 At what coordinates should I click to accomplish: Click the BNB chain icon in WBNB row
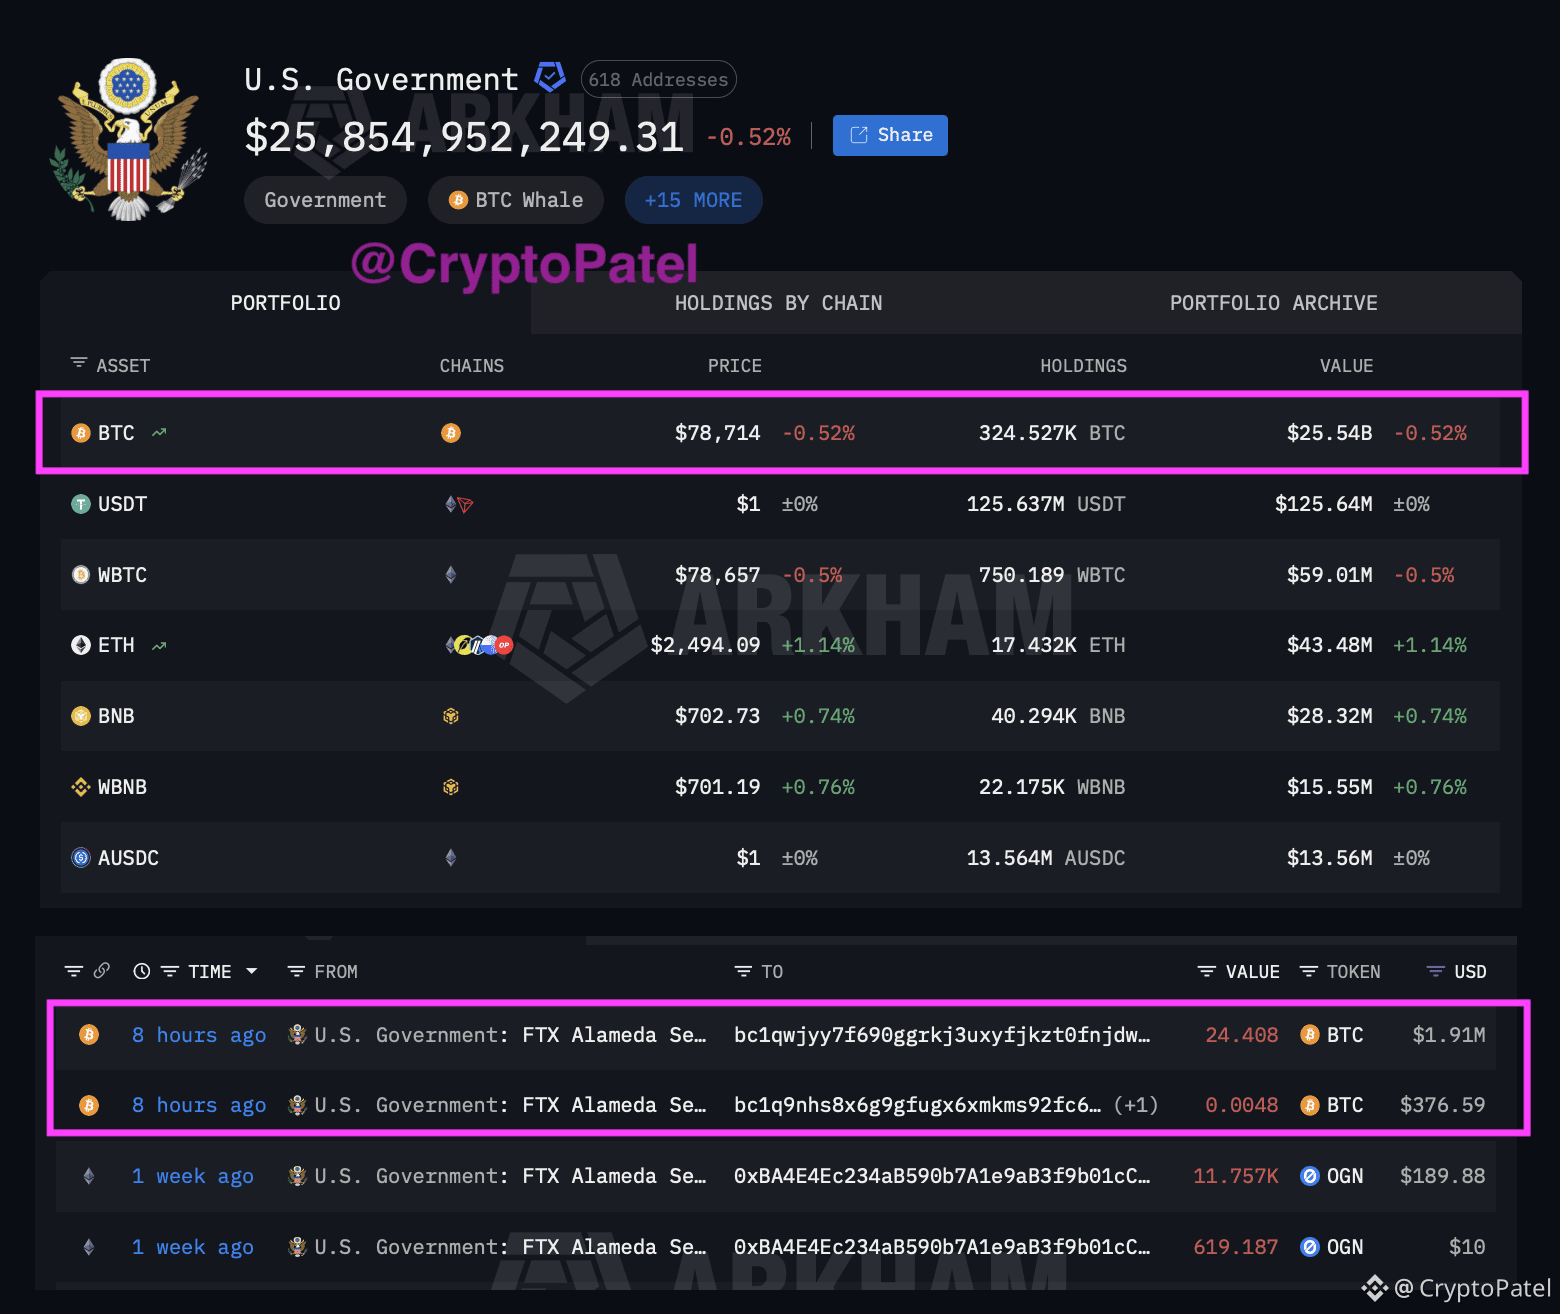pyautogui.click(x=451, y=787)
